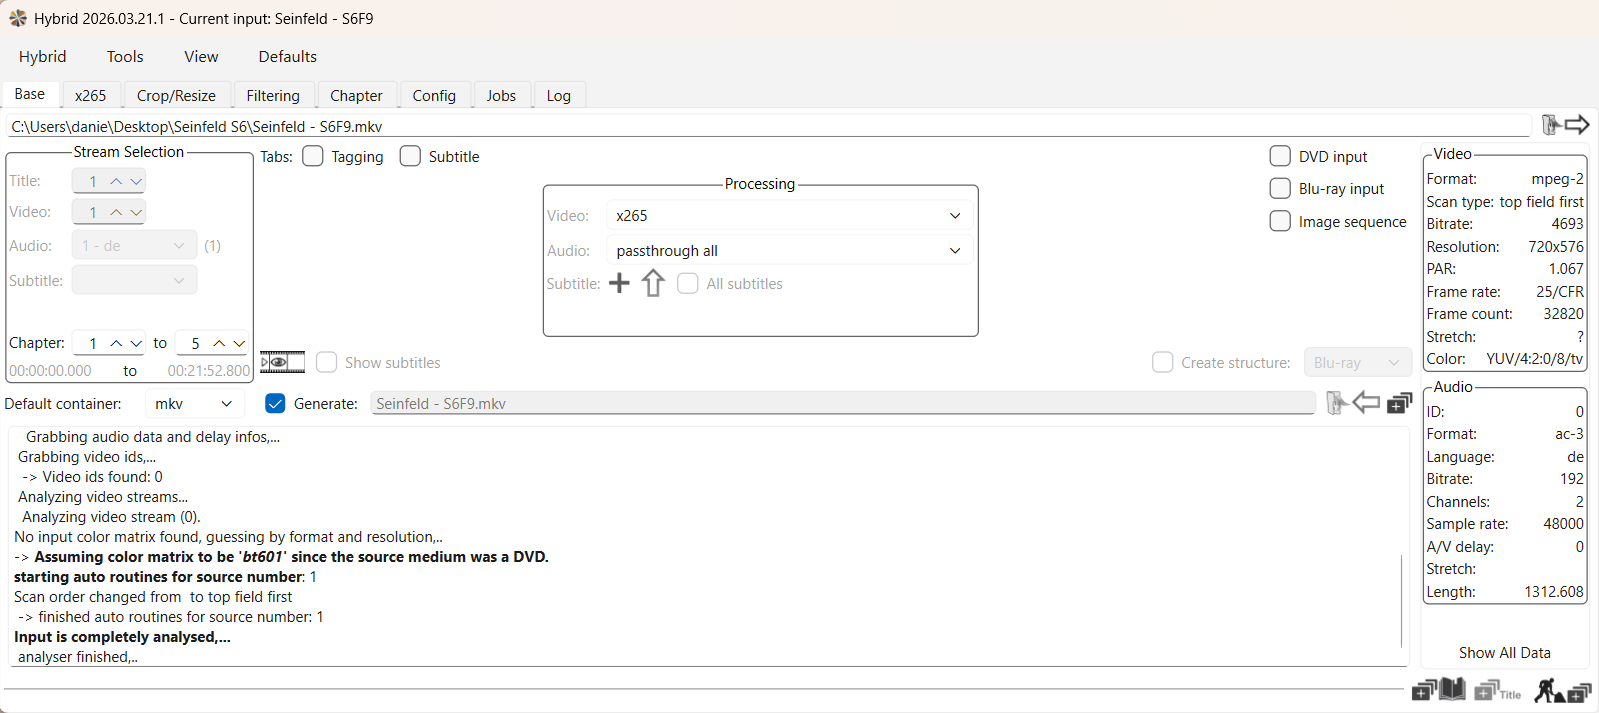Open the Audio passthrough all dropdown
This screenshot has width=1599, height=713.
(x=789, y=250)
